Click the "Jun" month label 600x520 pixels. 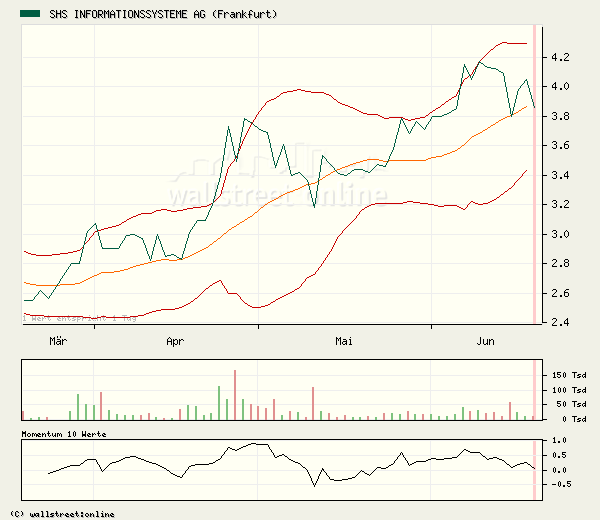485,341
